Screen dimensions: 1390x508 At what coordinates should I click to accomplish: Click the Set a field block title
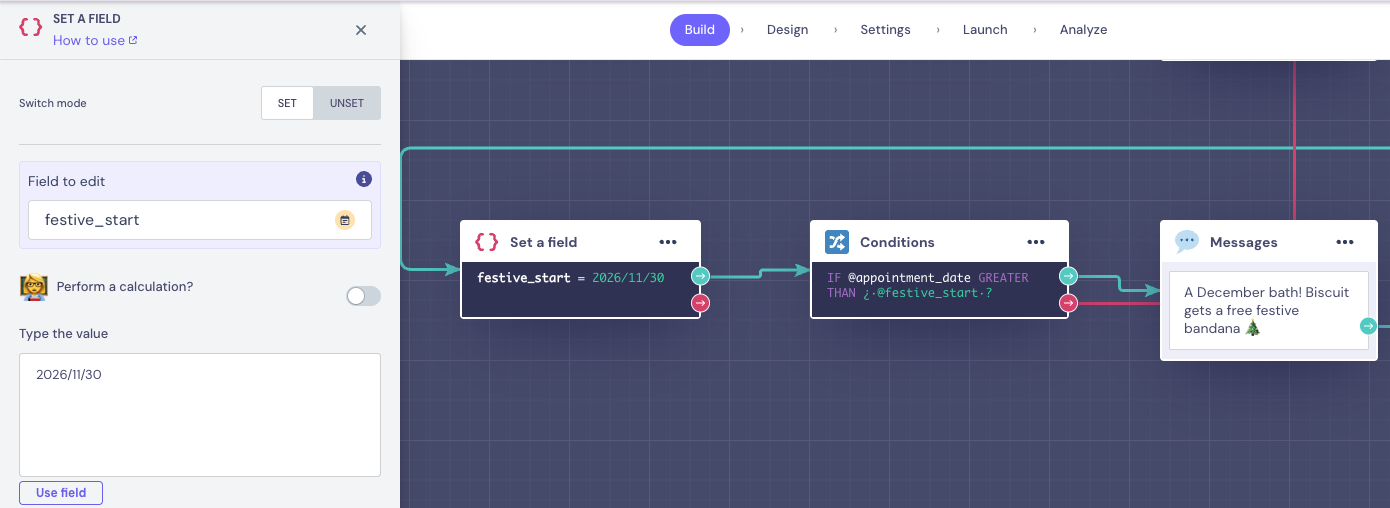pyautogui.click(x=543, y=242)
